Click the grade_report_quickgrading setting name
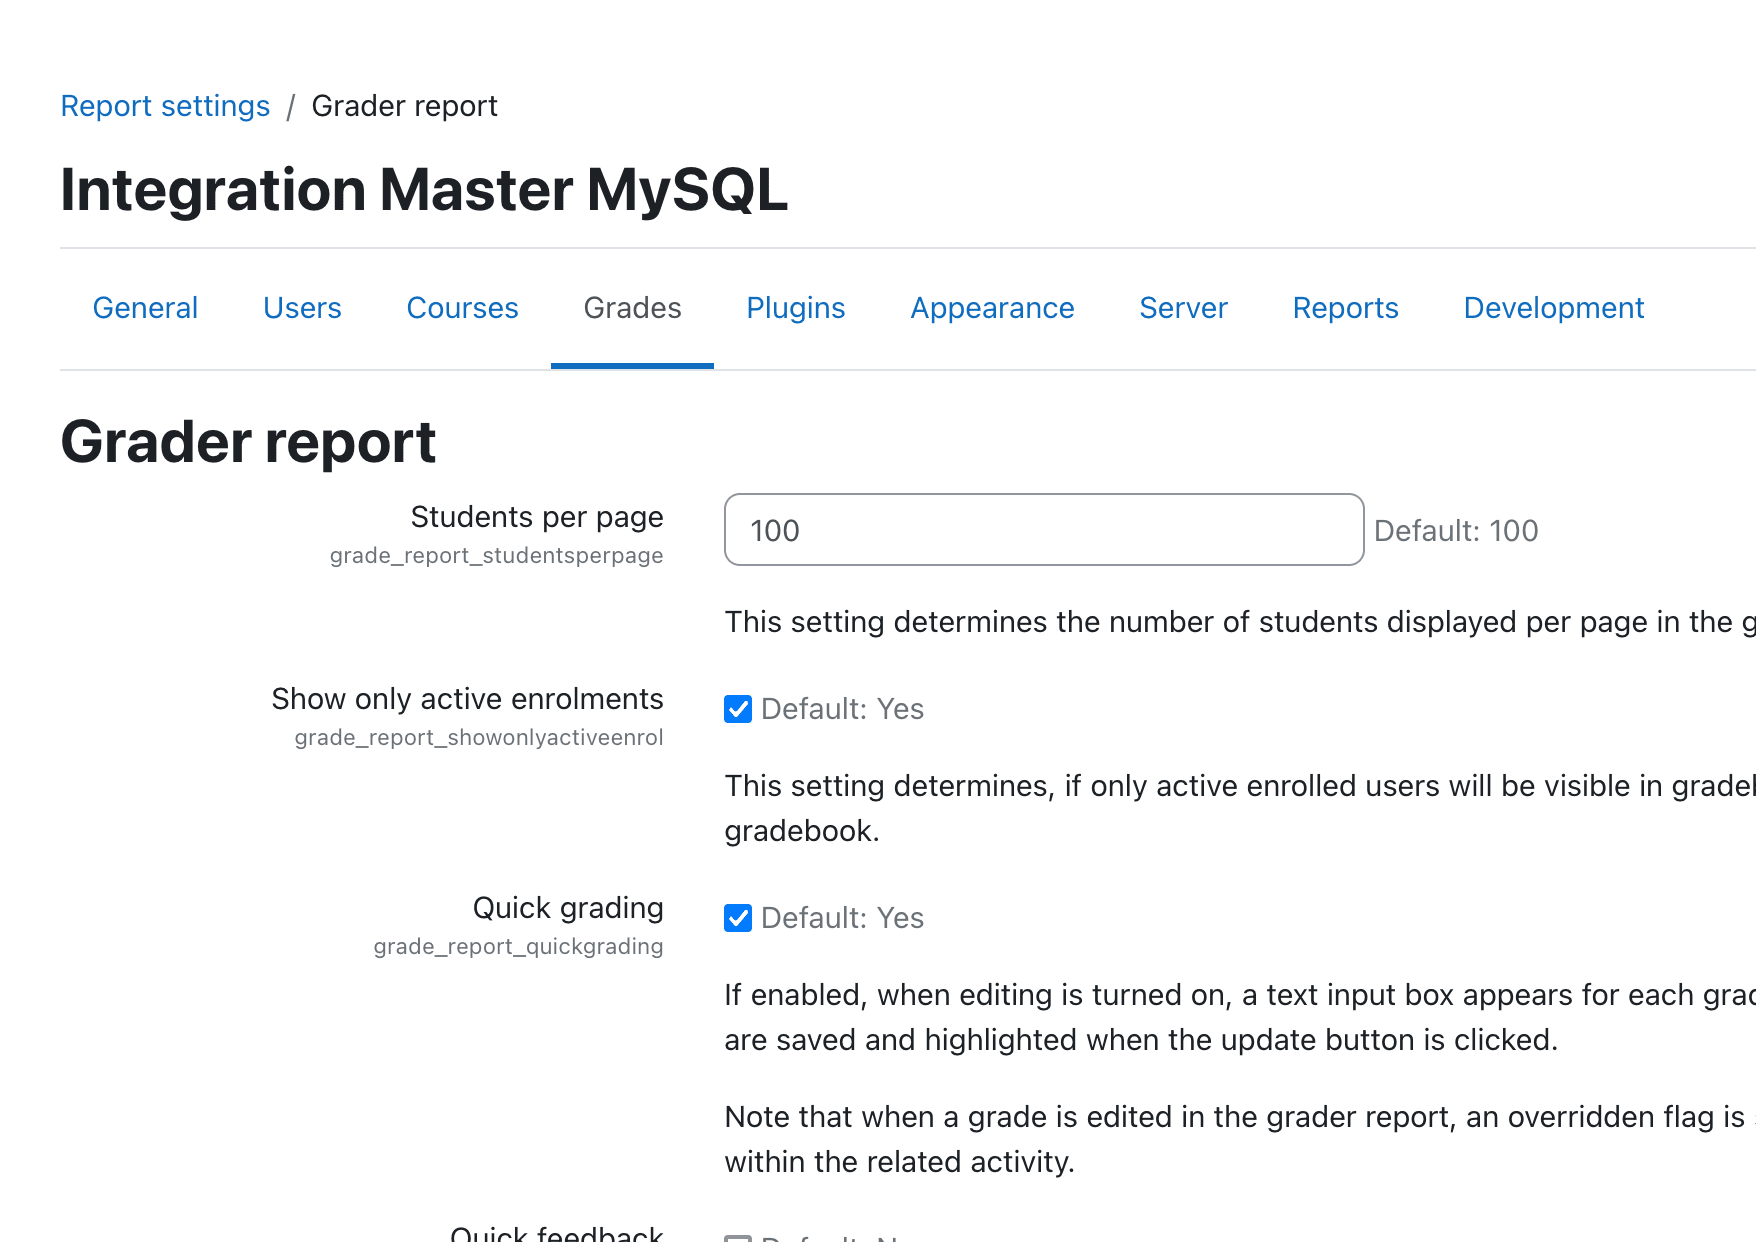The image size is (1756, 1242). tap(518, 946)
